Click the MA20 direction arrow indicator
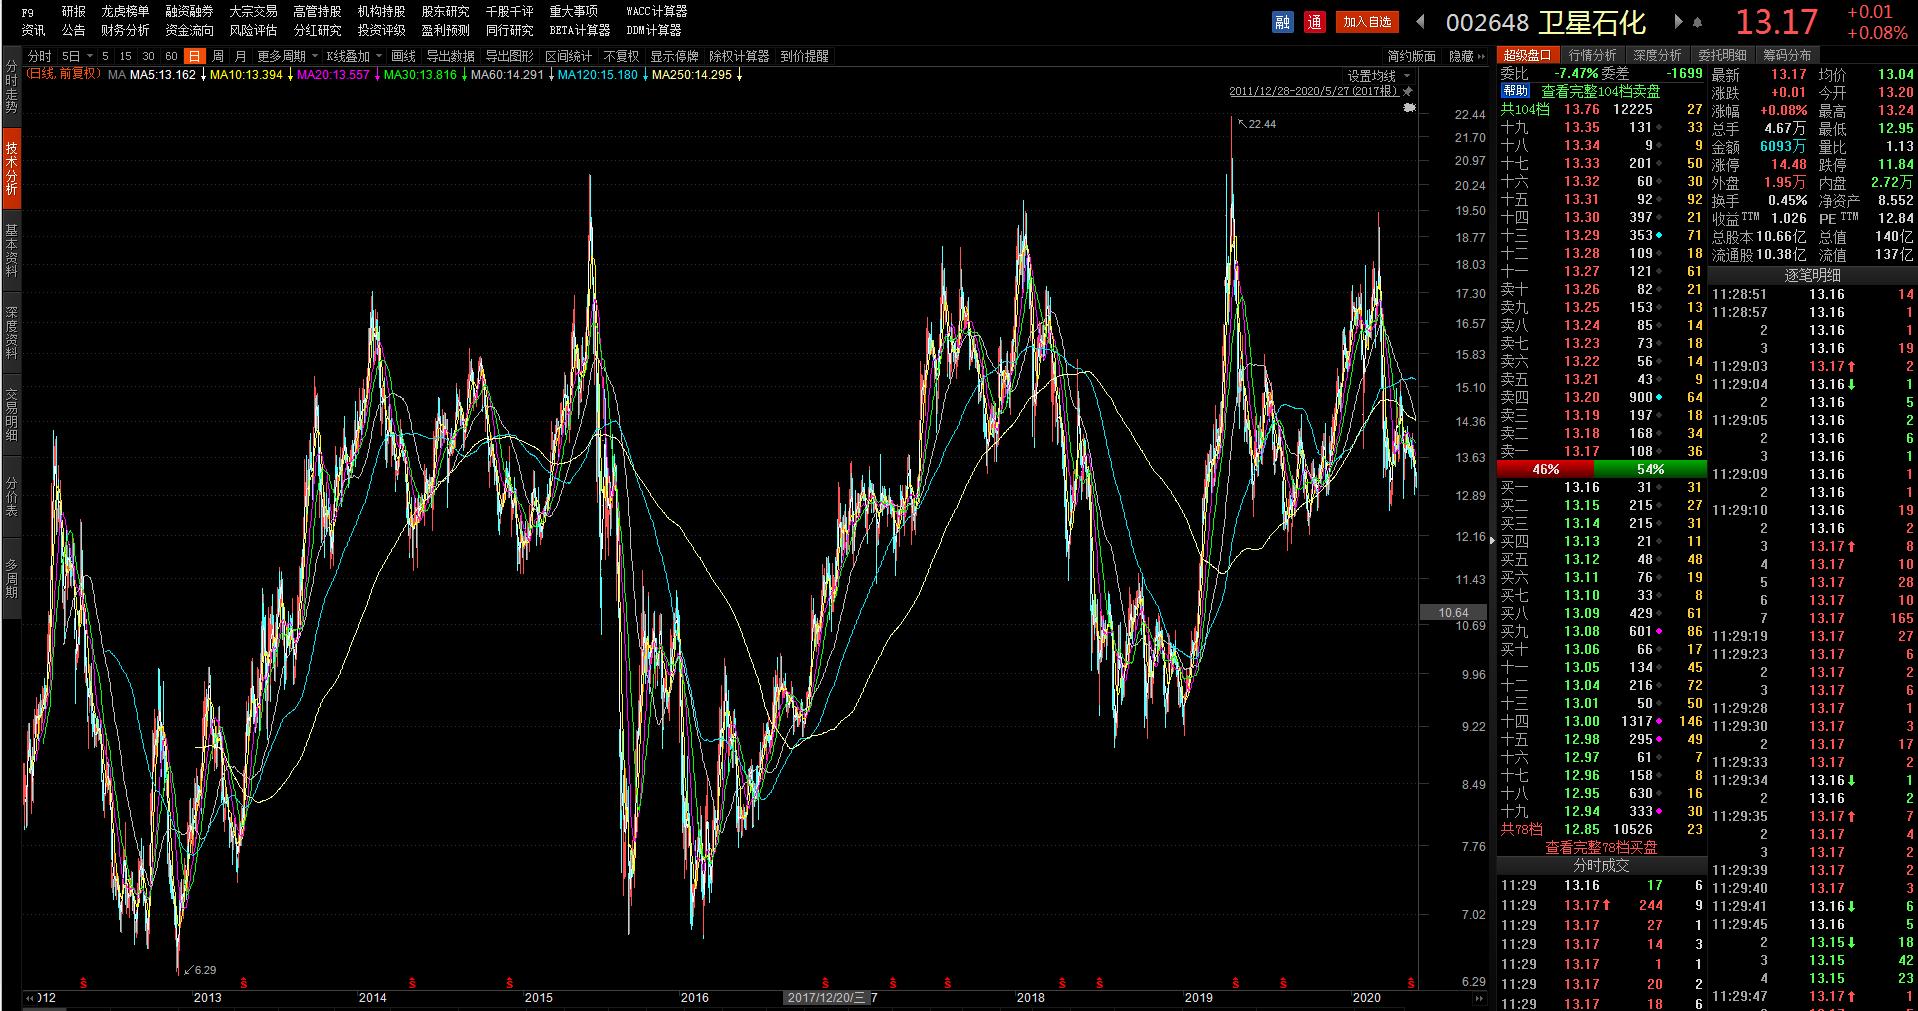1918x1011 pixels. pos(377,75)
